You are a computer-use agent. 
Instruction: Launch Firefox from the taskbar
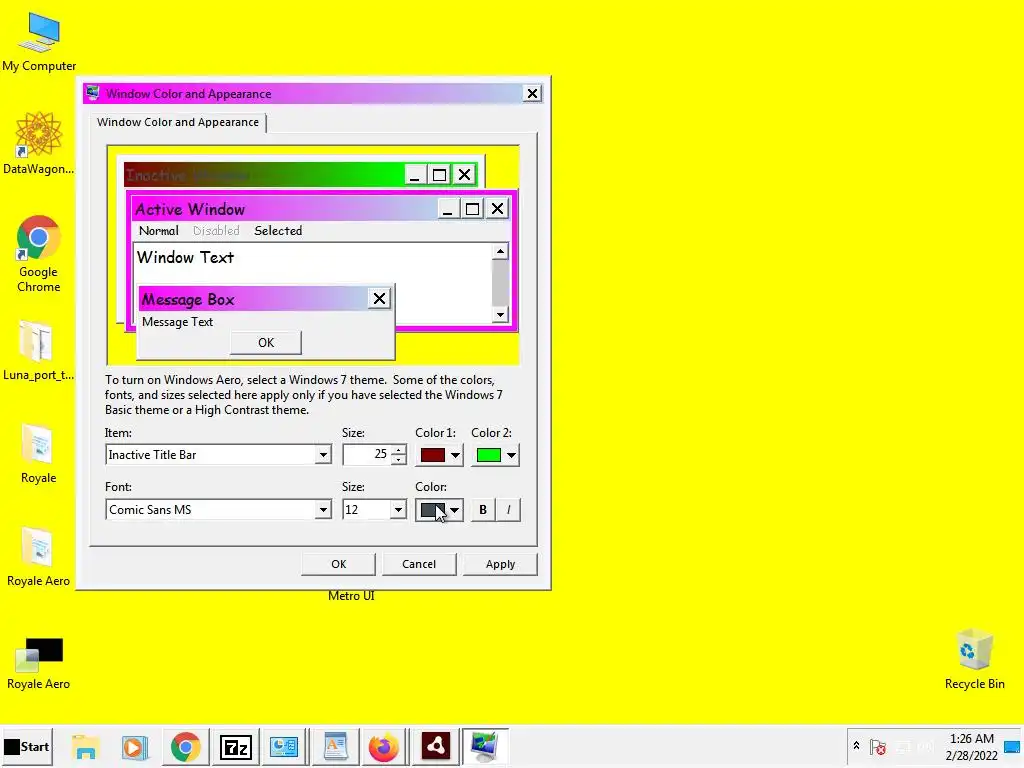coord(383,746)
